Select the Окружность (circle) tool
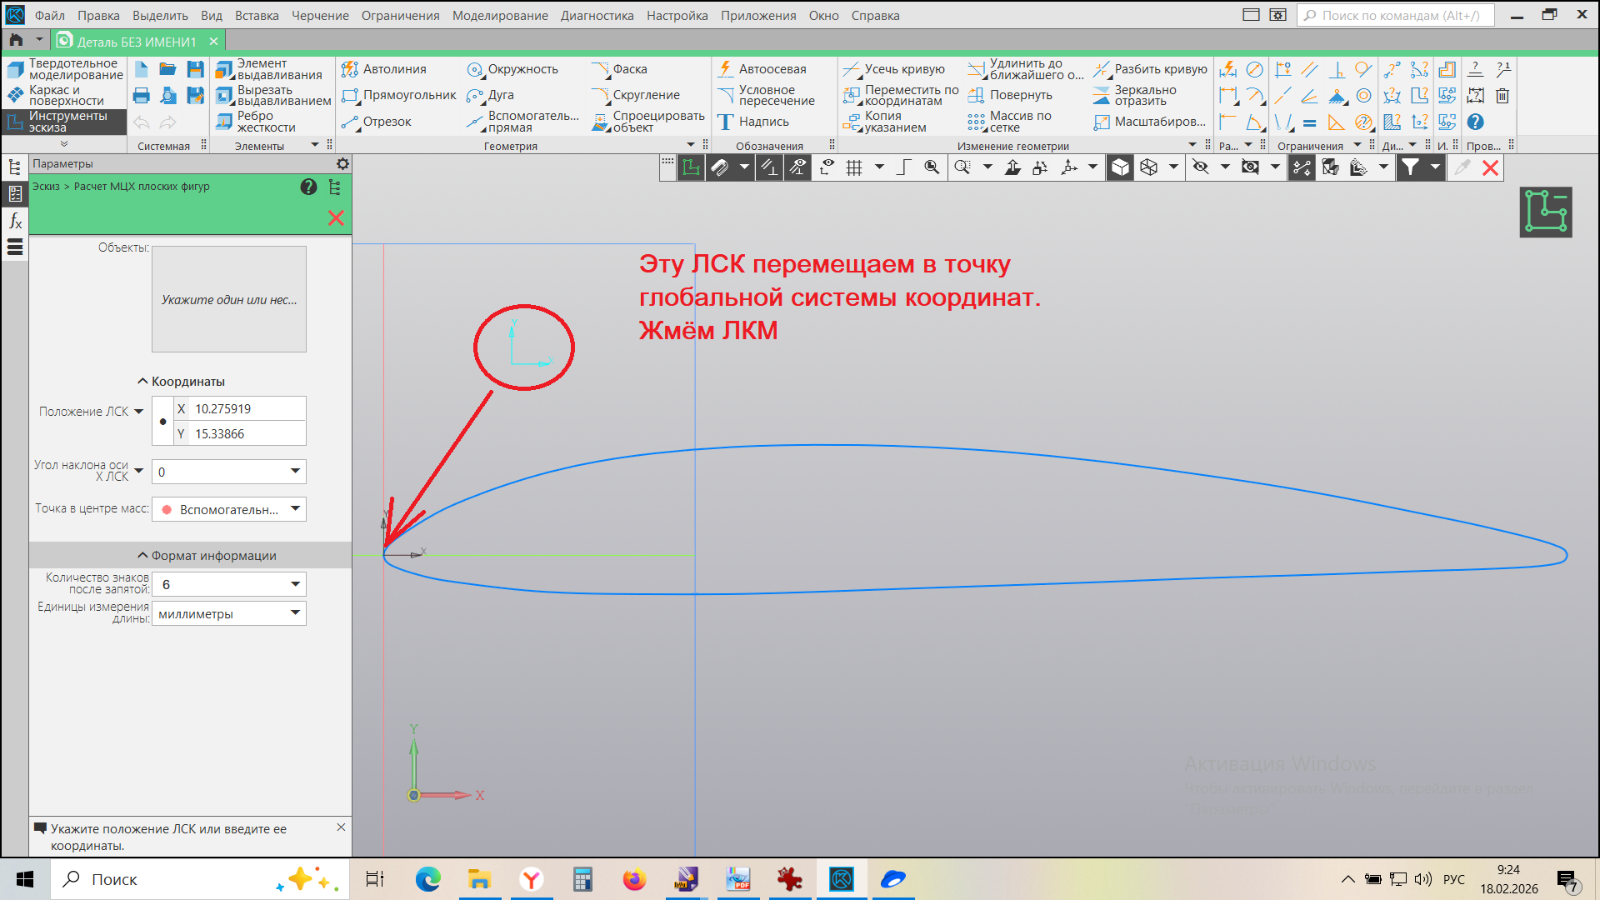 coord(513,69)
